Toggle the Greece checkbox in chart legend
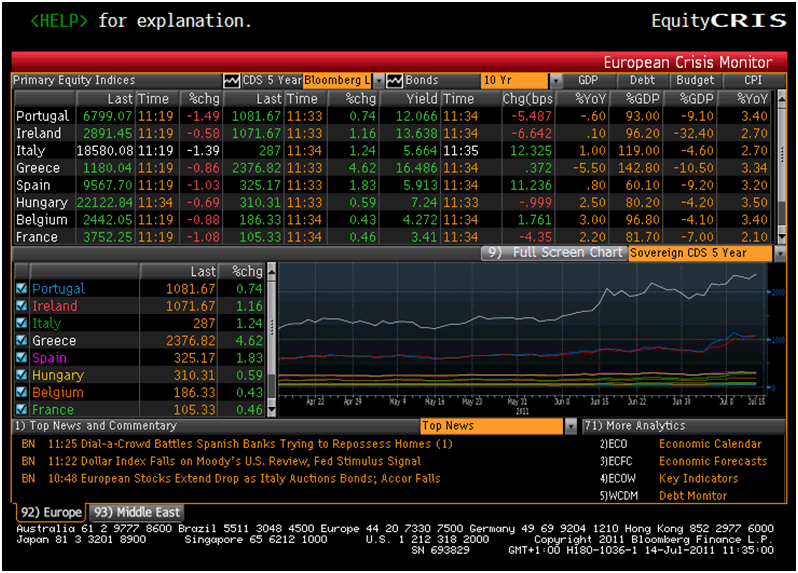This screenshot has height=573, width=798. pyautogui.click(x=22, y=341)
